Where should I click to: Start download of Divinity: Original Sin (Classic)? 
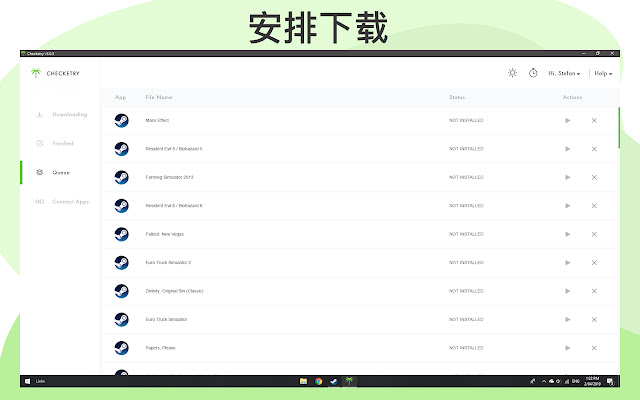(567, 291)
